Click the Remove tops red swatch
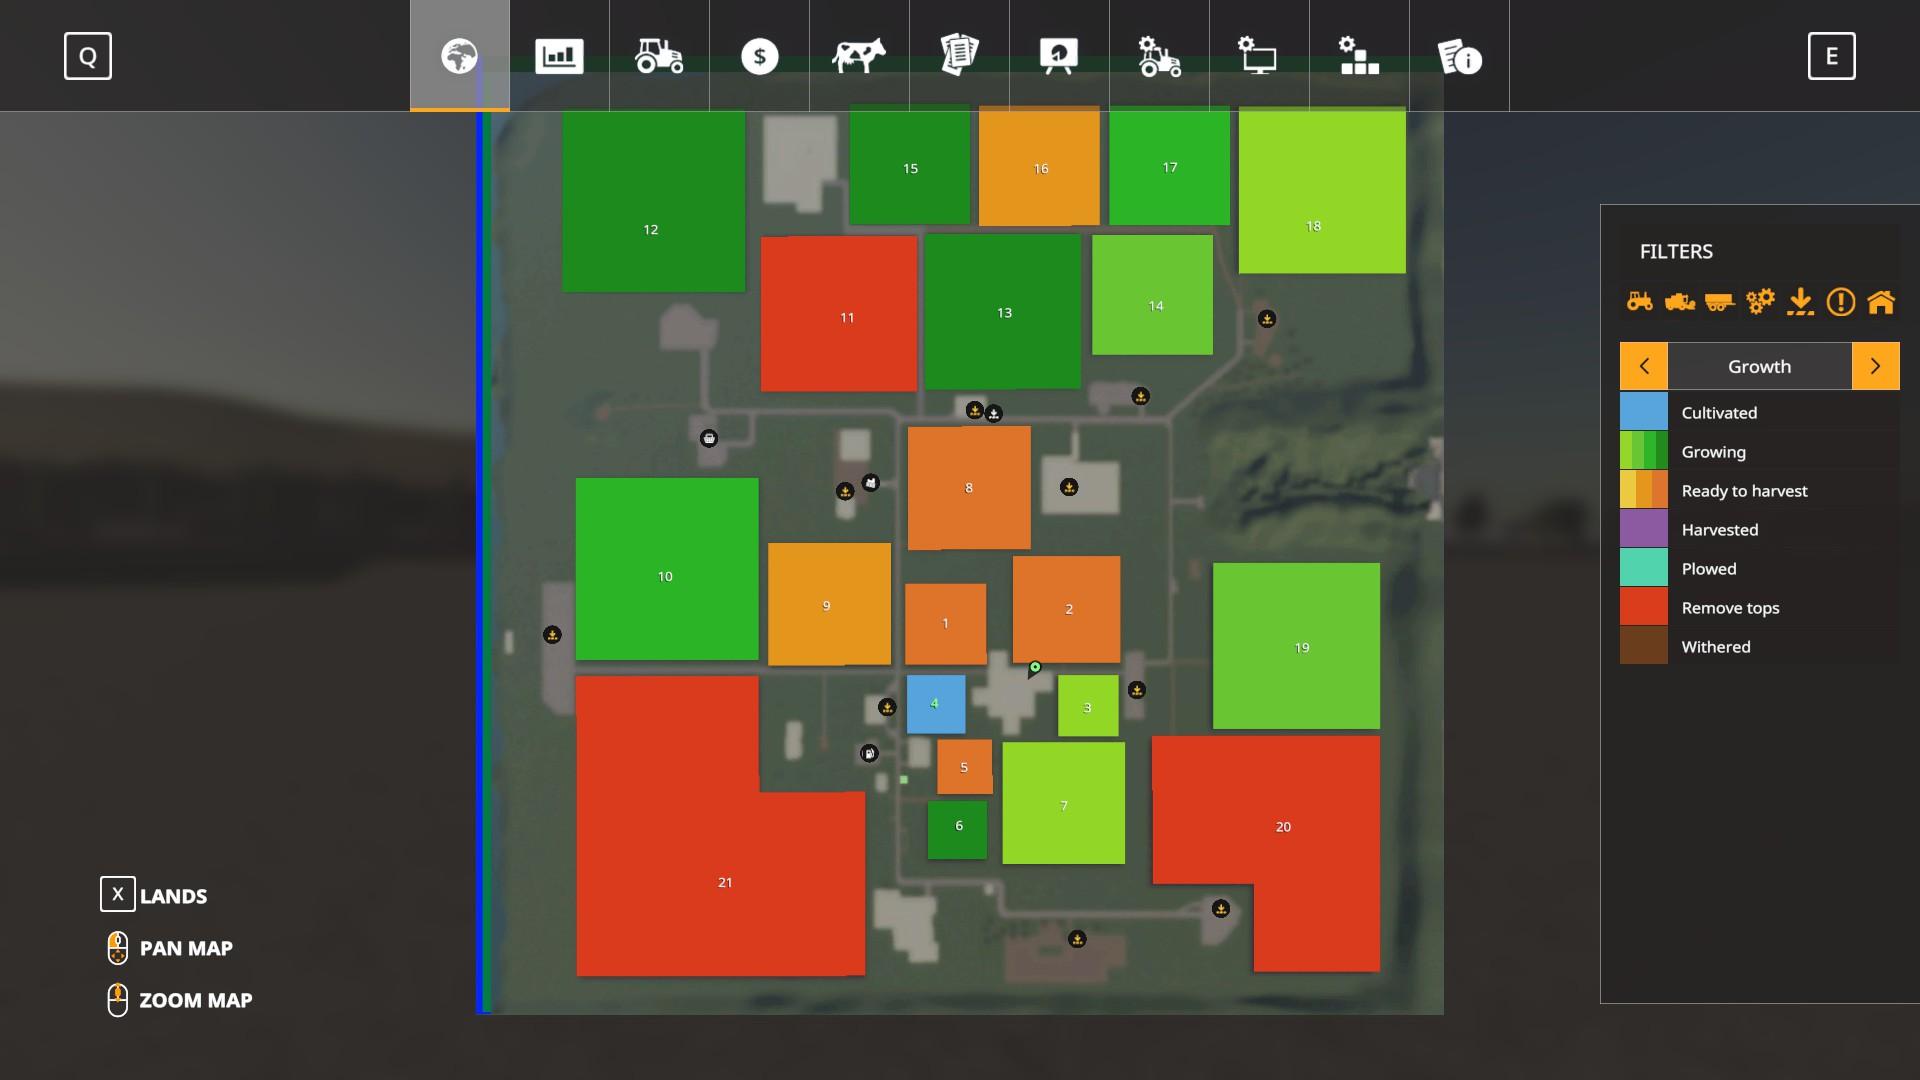 click(x=1644, y=607)
